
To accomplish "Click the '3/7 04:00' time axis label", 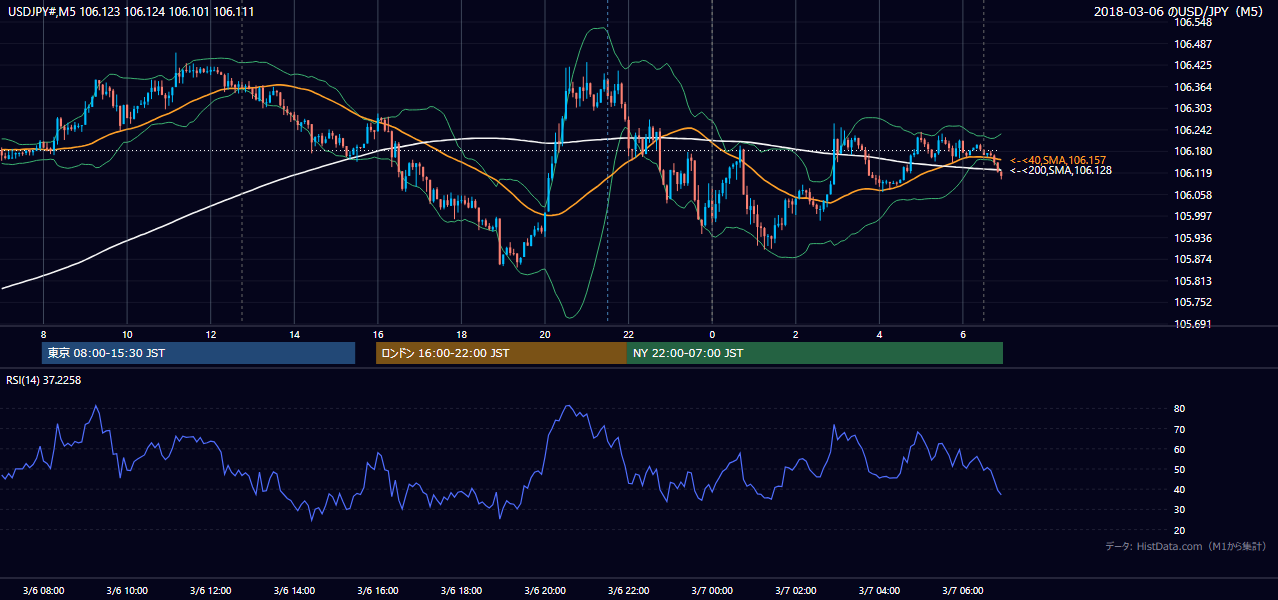I will pos(880,590).
